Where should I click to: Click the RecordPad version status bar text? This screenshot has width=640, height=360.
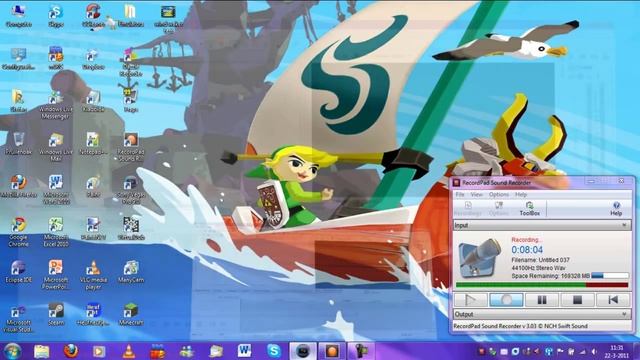520,326
